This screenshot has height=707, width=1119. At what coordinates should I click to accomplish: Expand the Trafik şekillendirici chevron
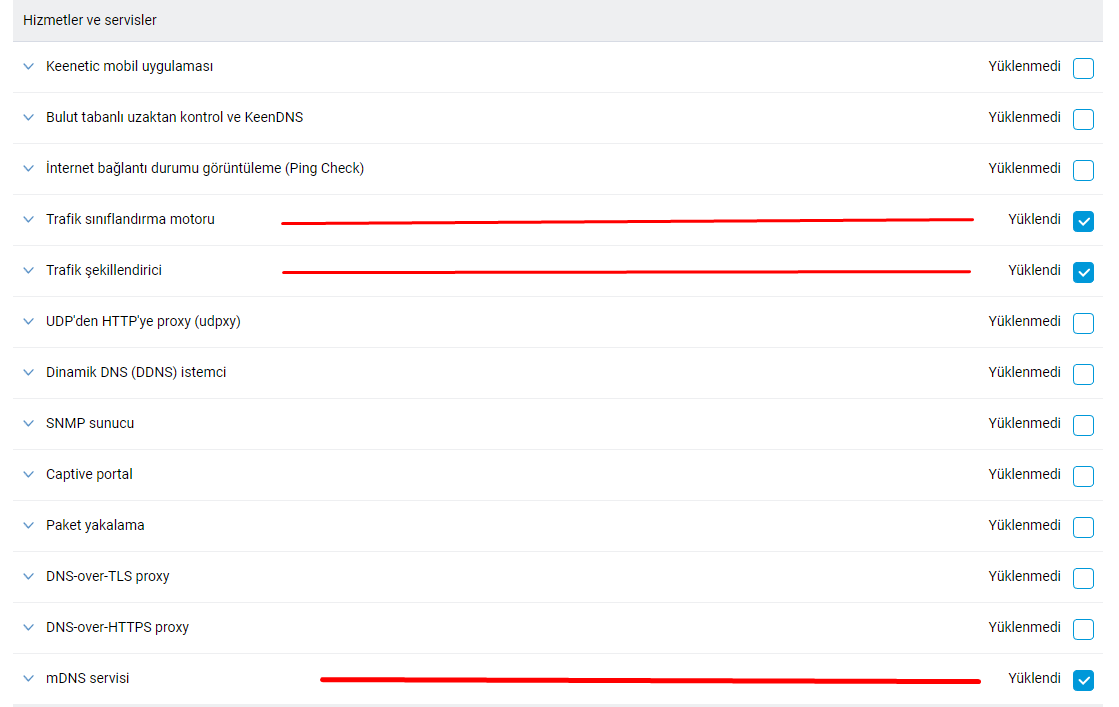coord(29,270)
